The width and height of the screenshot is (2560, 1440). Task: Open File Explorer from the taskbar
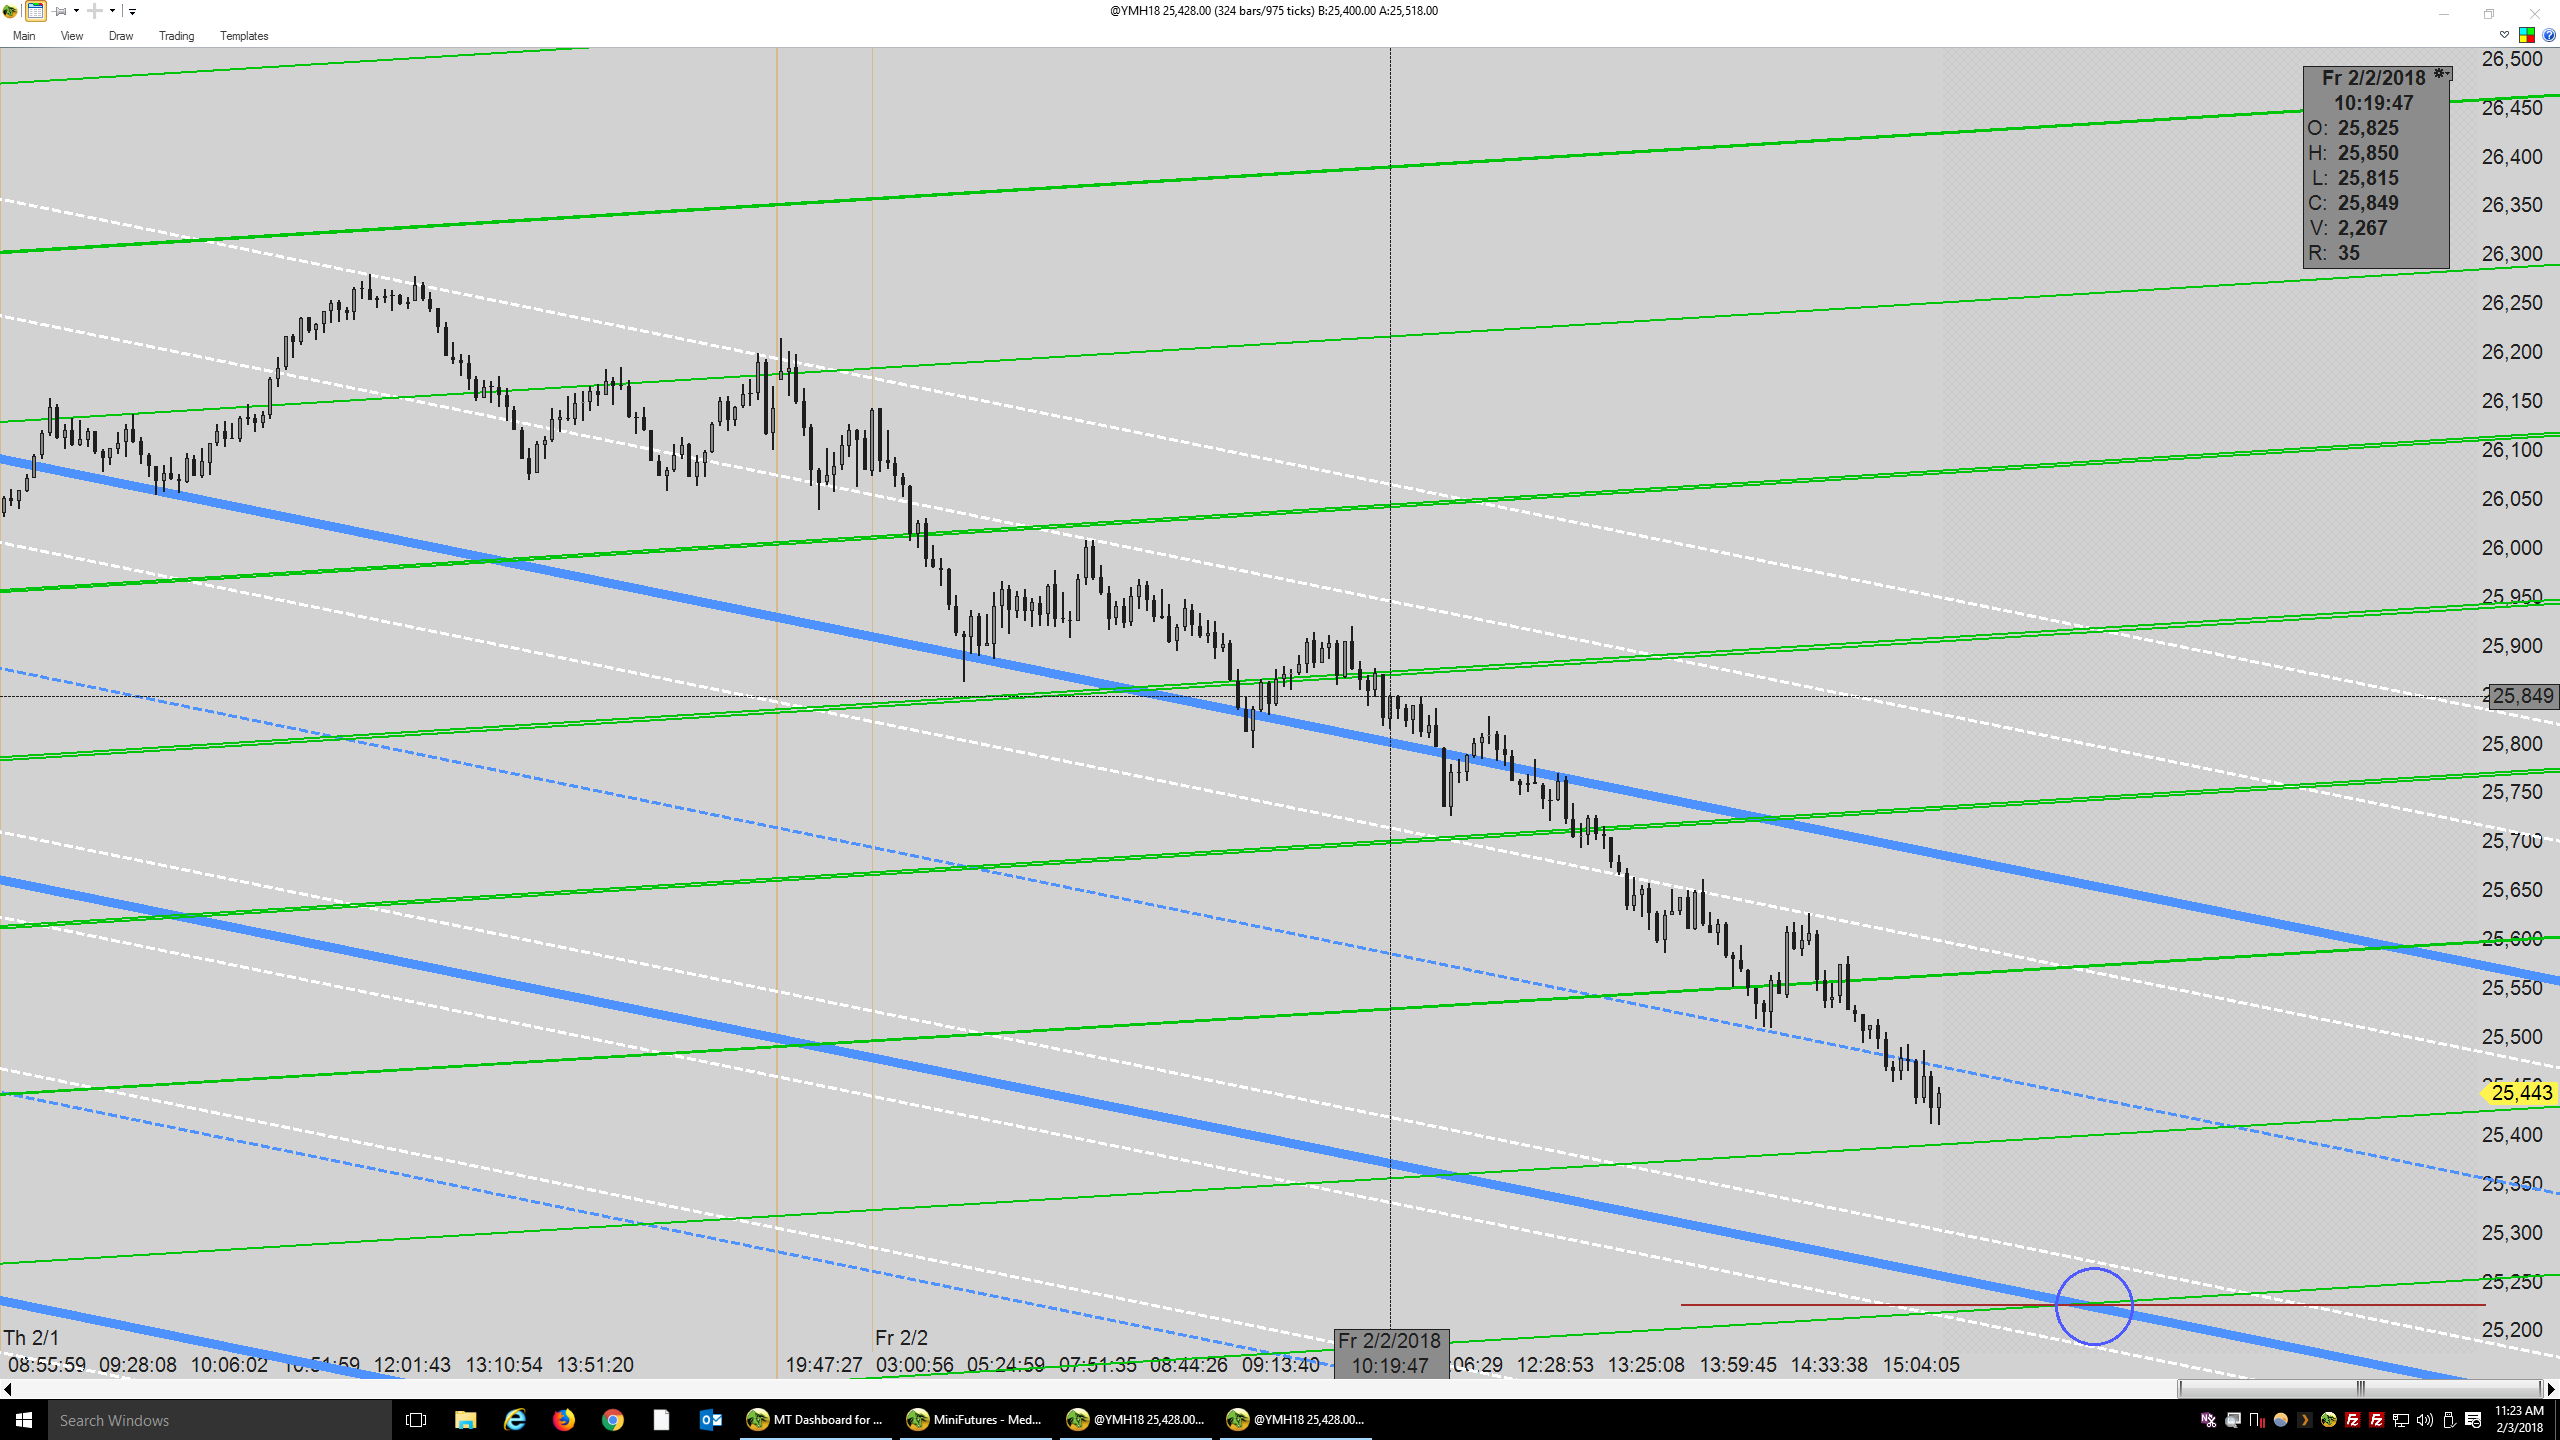point(465,1420)
